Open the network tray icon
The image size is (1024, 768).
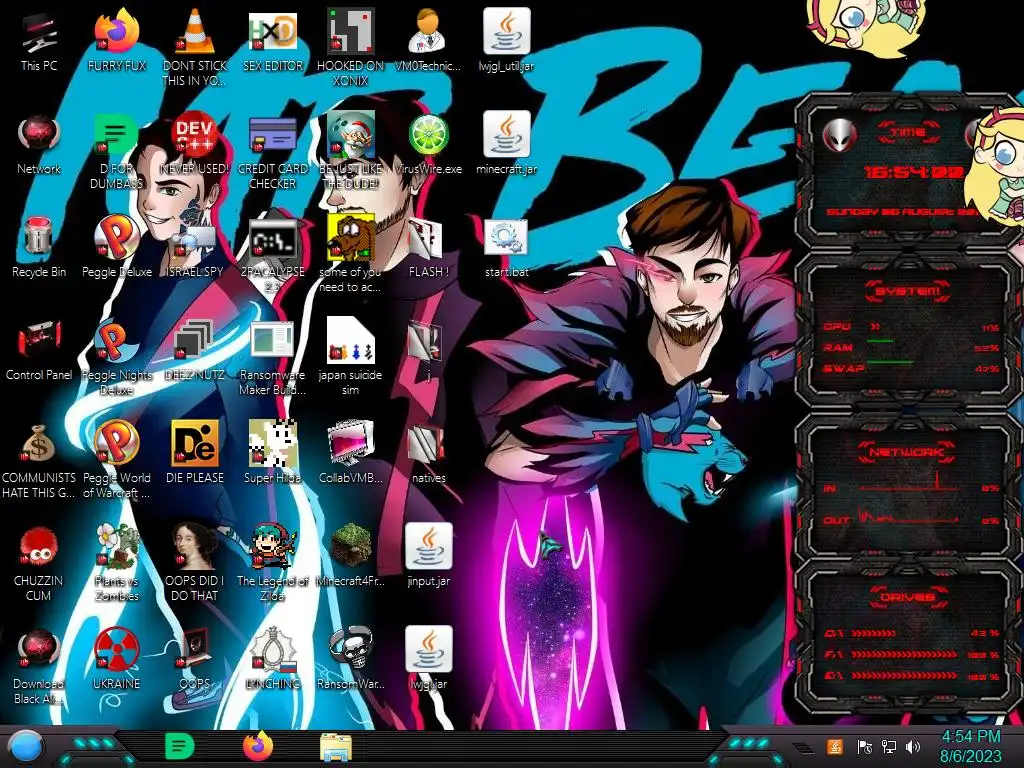point(889,747)
